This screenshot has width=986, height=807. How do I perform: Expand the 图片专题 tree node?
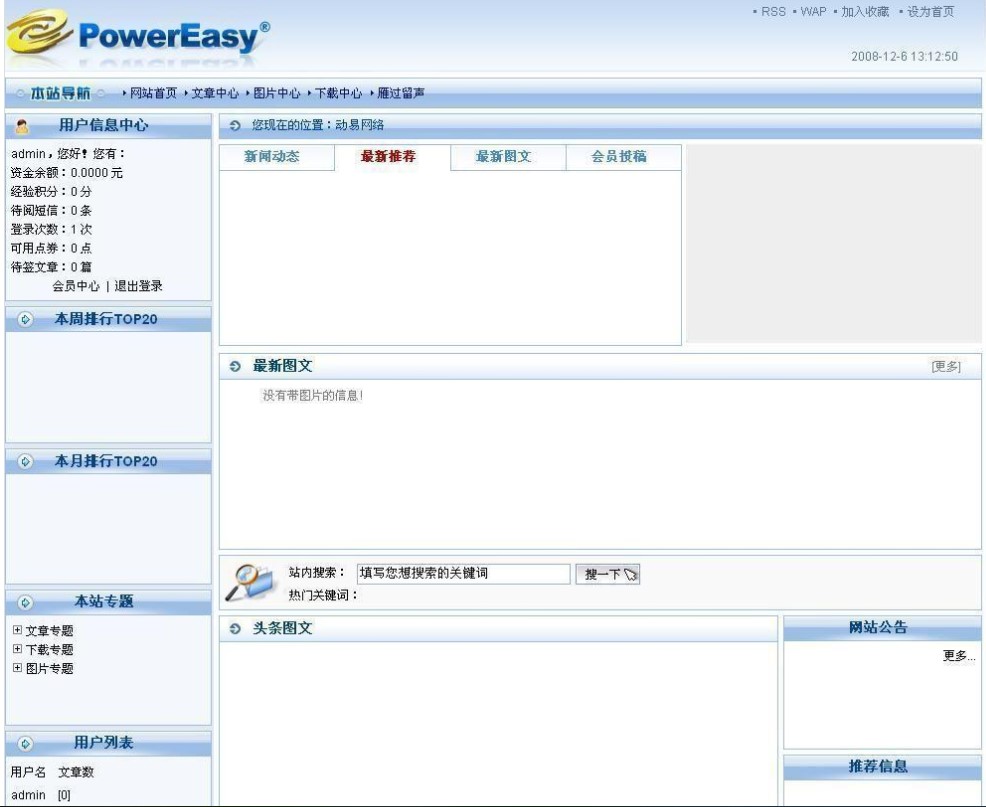coord(17,667)
